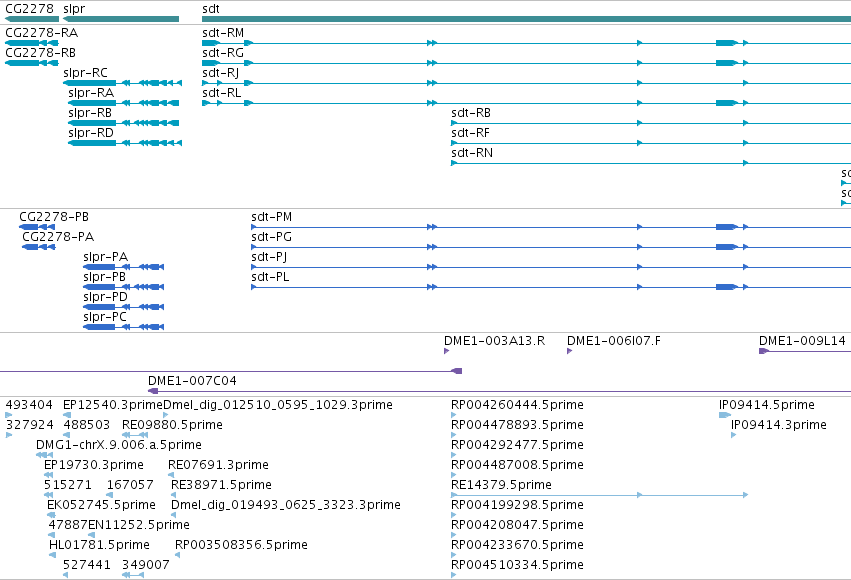This screenshot has width=851, height=580.
Task: Select the slpr gene bar
Action: pyautogui.click(x=121, y=19)
